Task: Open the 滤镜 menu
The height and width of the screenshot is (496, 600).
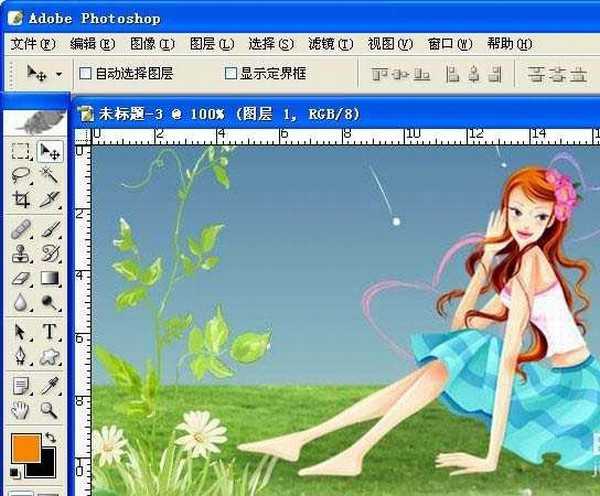Action: [x=330, y=44]
